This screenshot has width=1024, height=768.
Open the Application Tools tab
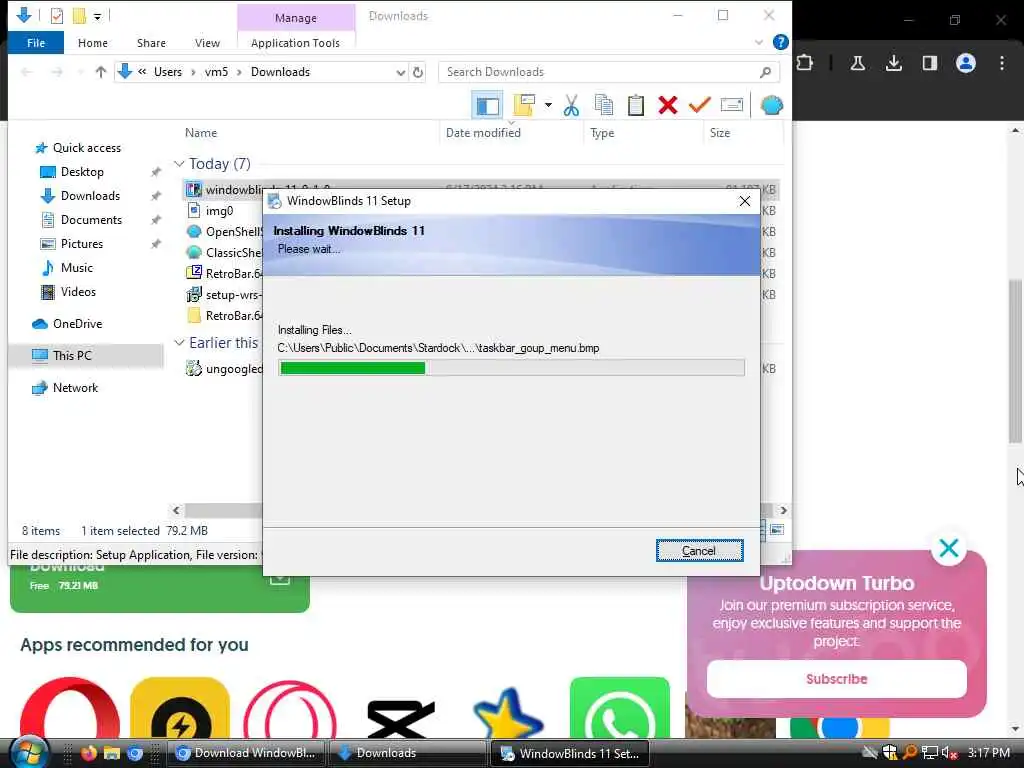[x=295, y=42]
